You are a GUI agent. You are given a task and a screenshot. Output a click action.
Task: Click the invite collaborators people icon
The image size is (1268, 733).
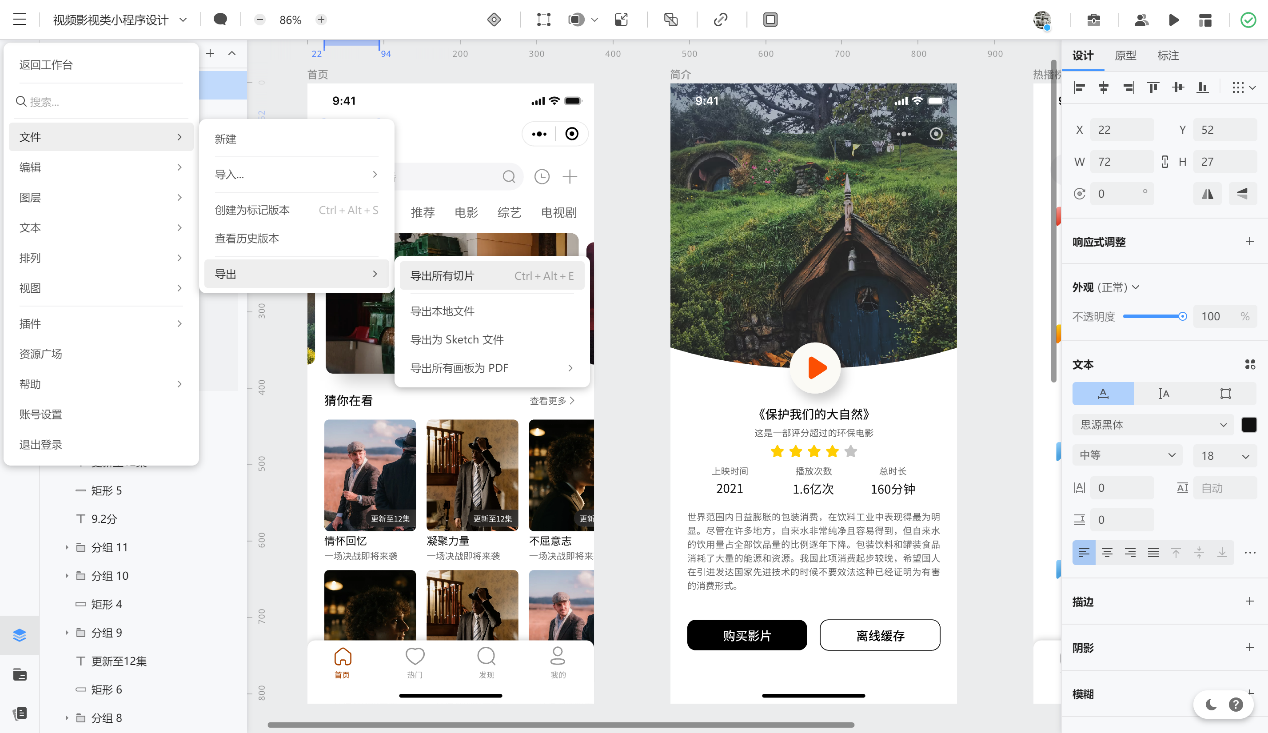[1141, 19]
